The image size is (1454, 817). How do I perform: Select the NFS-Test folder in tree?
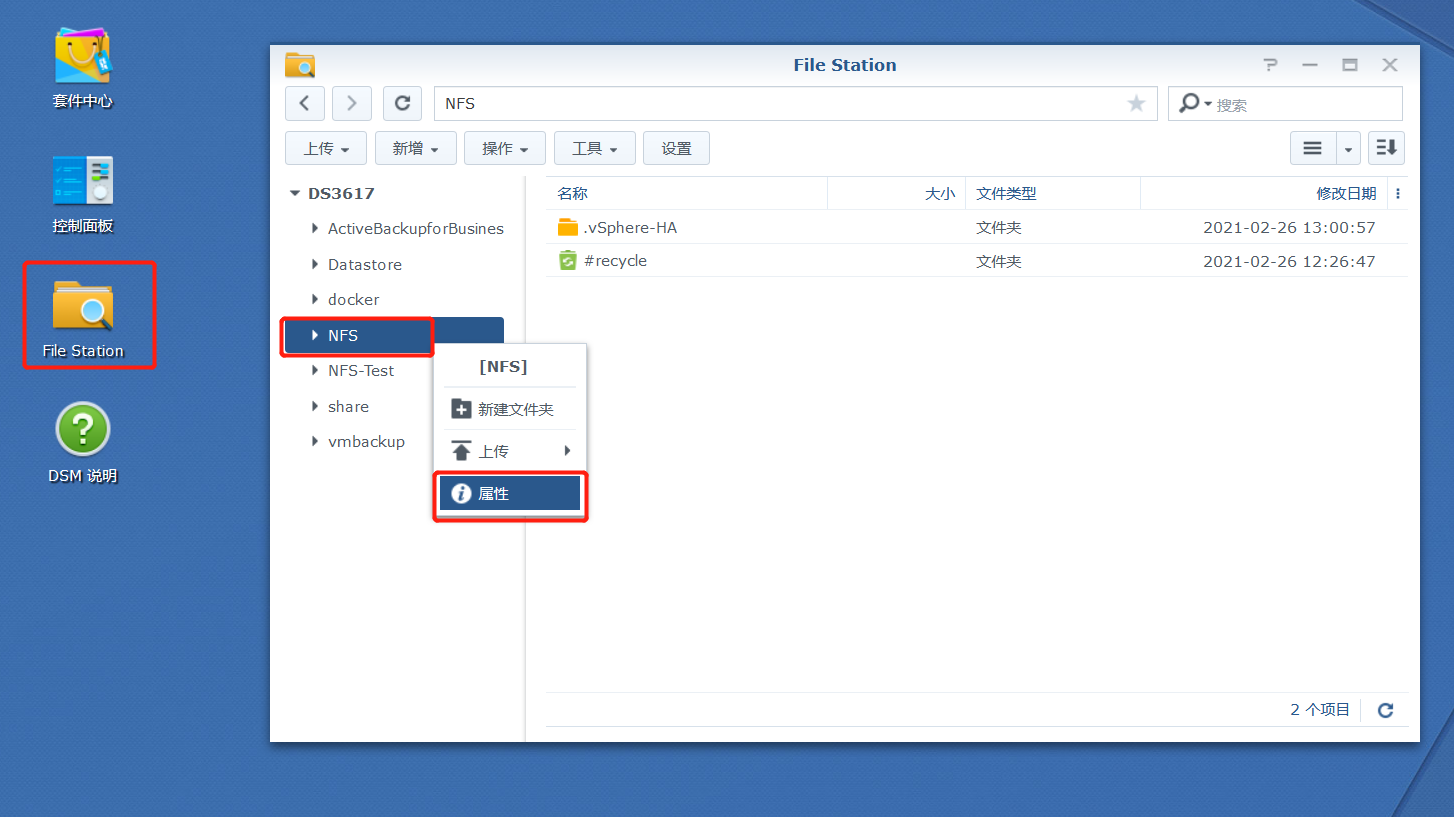[361, 371]
